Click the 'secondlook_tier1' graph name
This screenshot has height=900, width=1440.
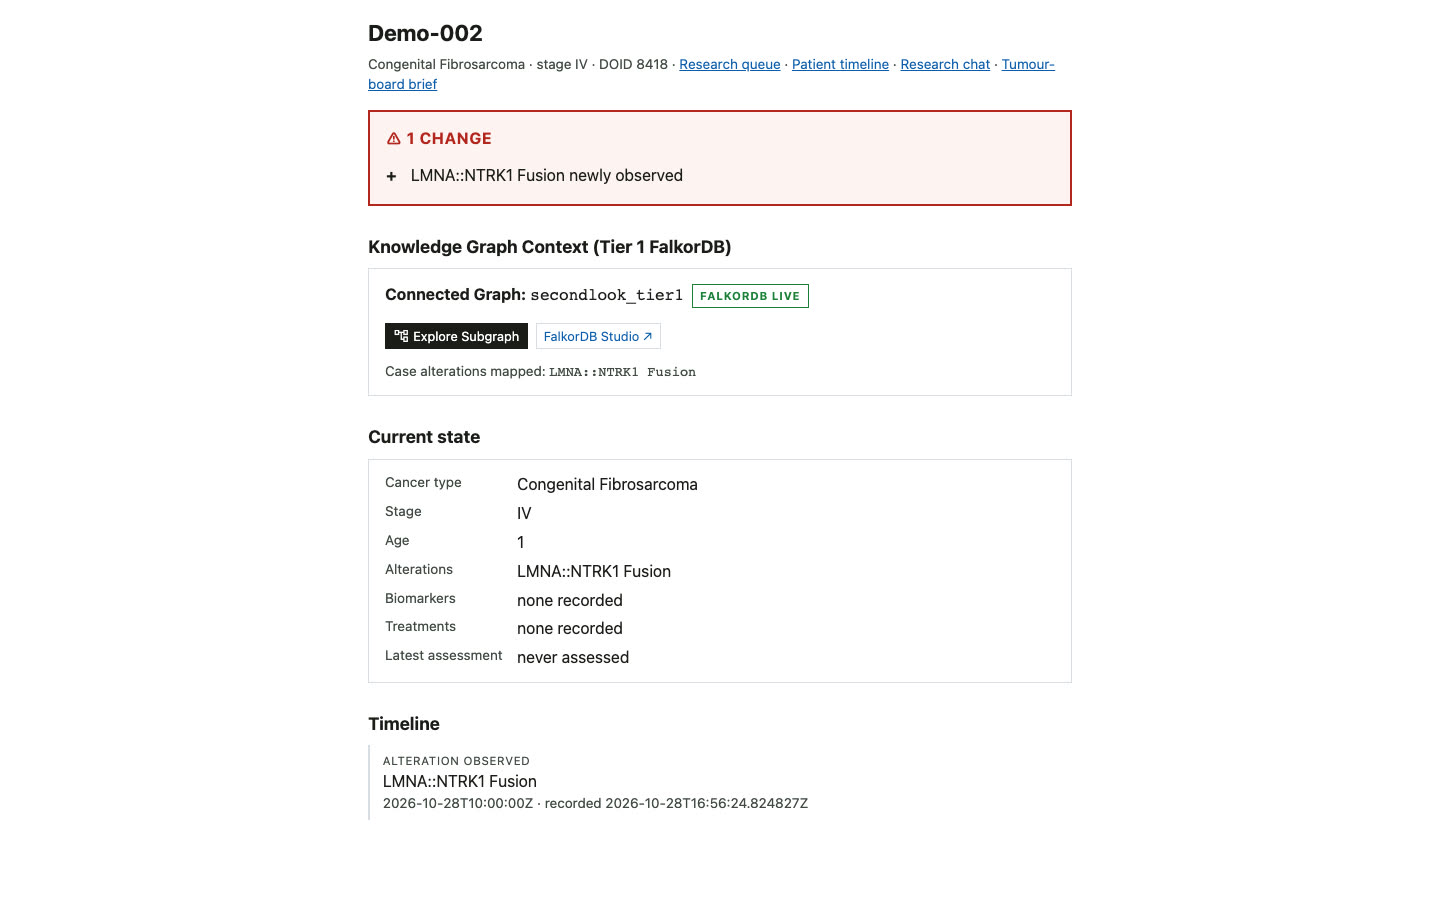click(606, 295)
